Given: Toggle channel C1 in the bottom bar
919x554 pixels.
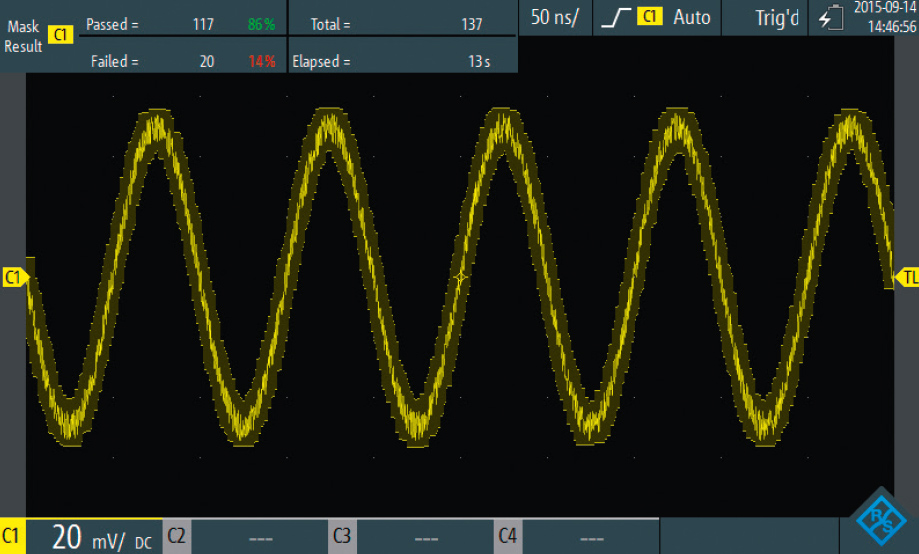Looking at the screenshot, I should 12,537.
